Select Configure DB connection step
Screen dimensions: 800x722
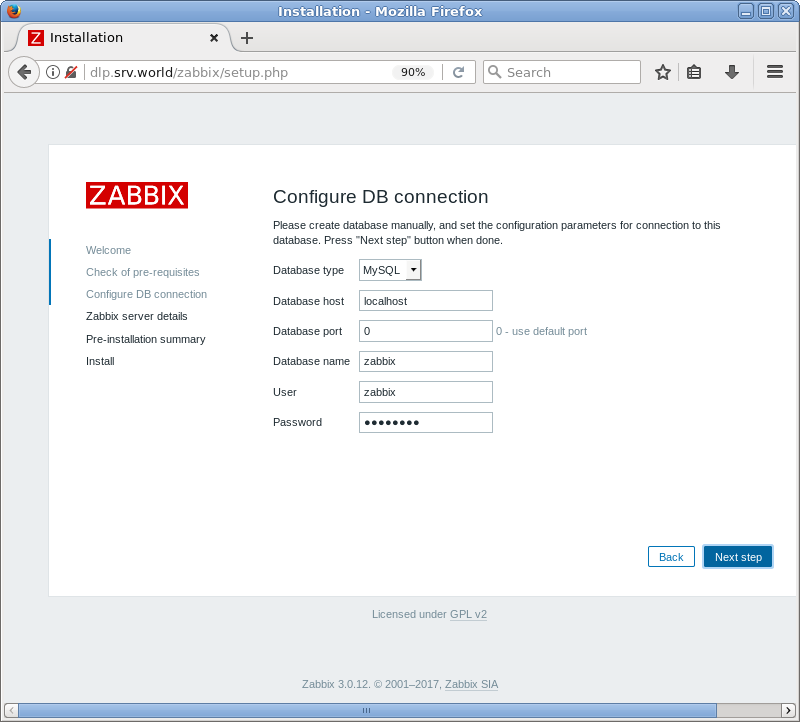[x=146, y=294]
